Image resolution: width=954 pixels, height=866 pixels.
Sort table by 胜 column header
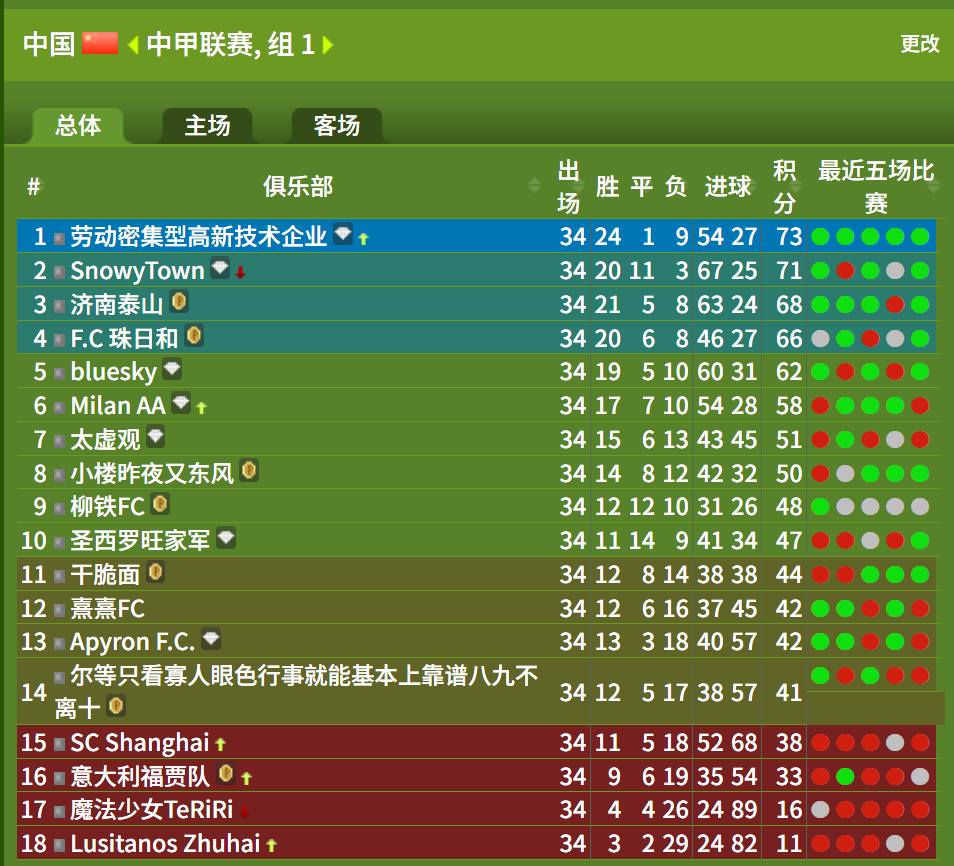coord(607,186)
